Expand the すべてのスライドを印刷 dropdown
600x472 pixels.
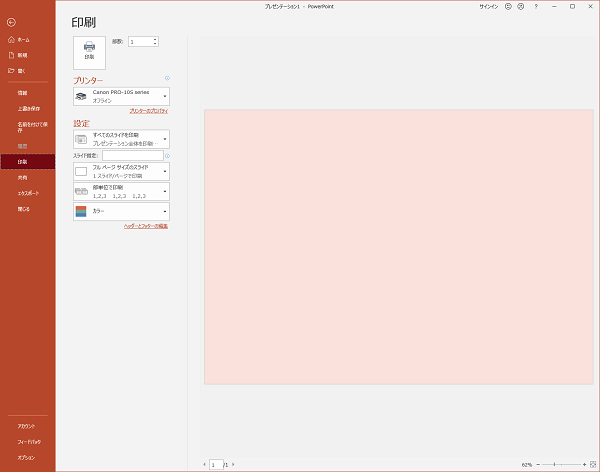(x=121, y=139)
